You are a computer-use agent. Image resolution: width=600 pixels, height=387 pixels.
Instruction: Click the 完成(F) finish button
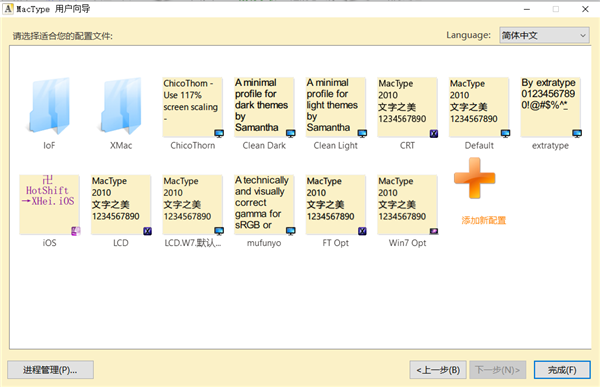coord(562,370)
